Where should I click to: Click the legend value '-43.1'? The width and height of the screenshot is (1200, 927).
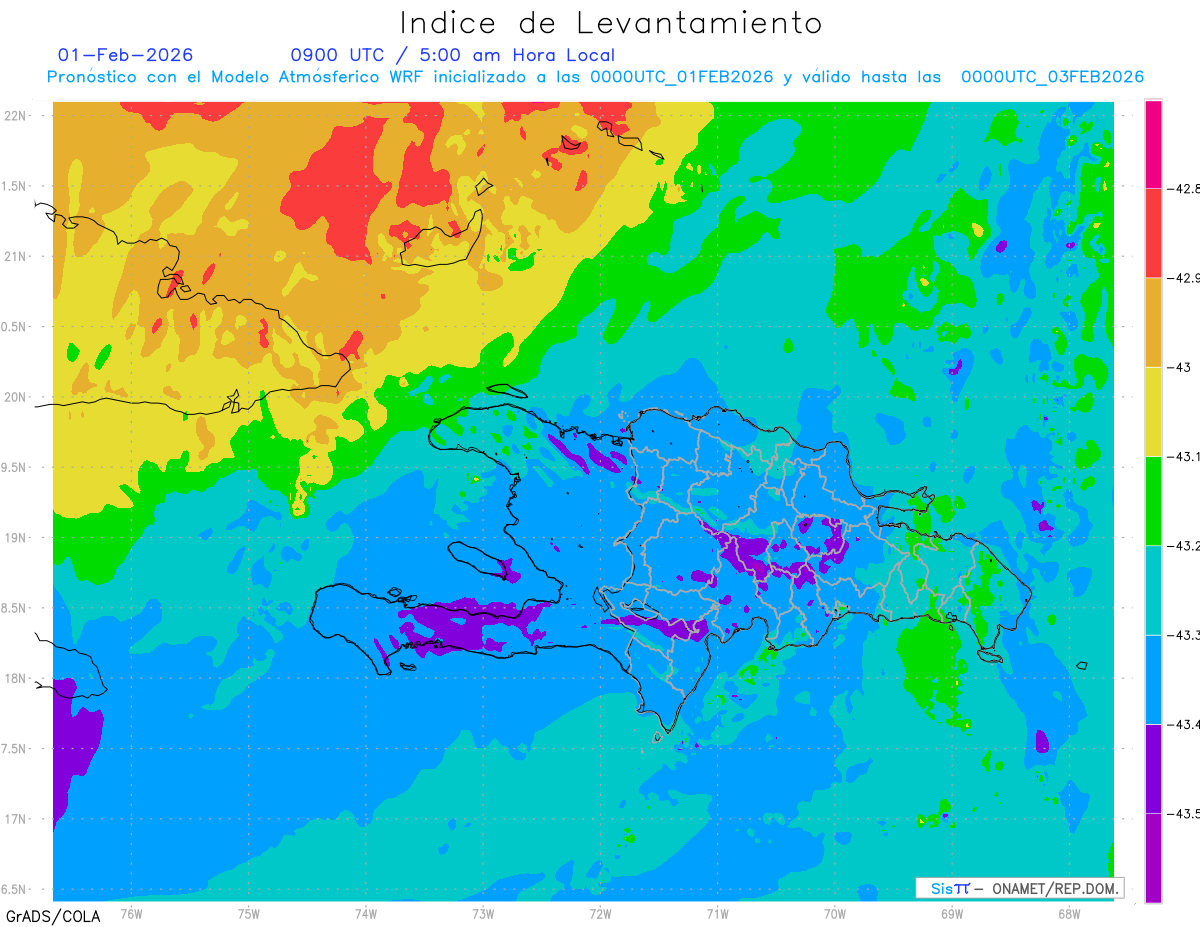(1184, 456)
